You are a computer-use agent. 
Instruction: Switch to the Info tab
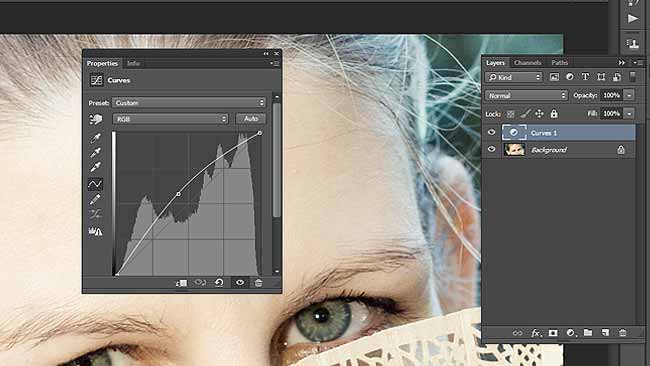pos(133,63)
